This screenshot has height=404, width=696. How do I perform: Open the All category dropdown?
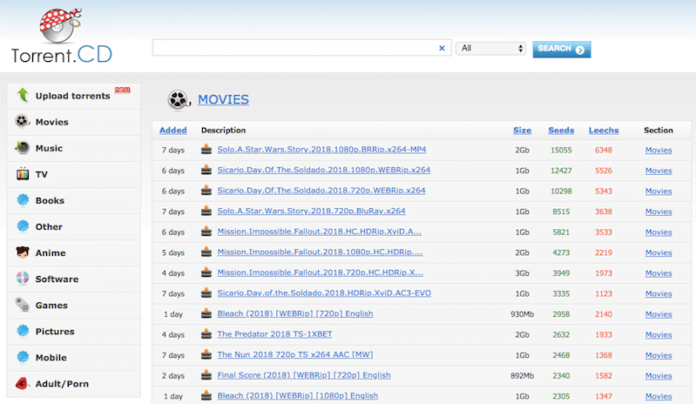491,48
